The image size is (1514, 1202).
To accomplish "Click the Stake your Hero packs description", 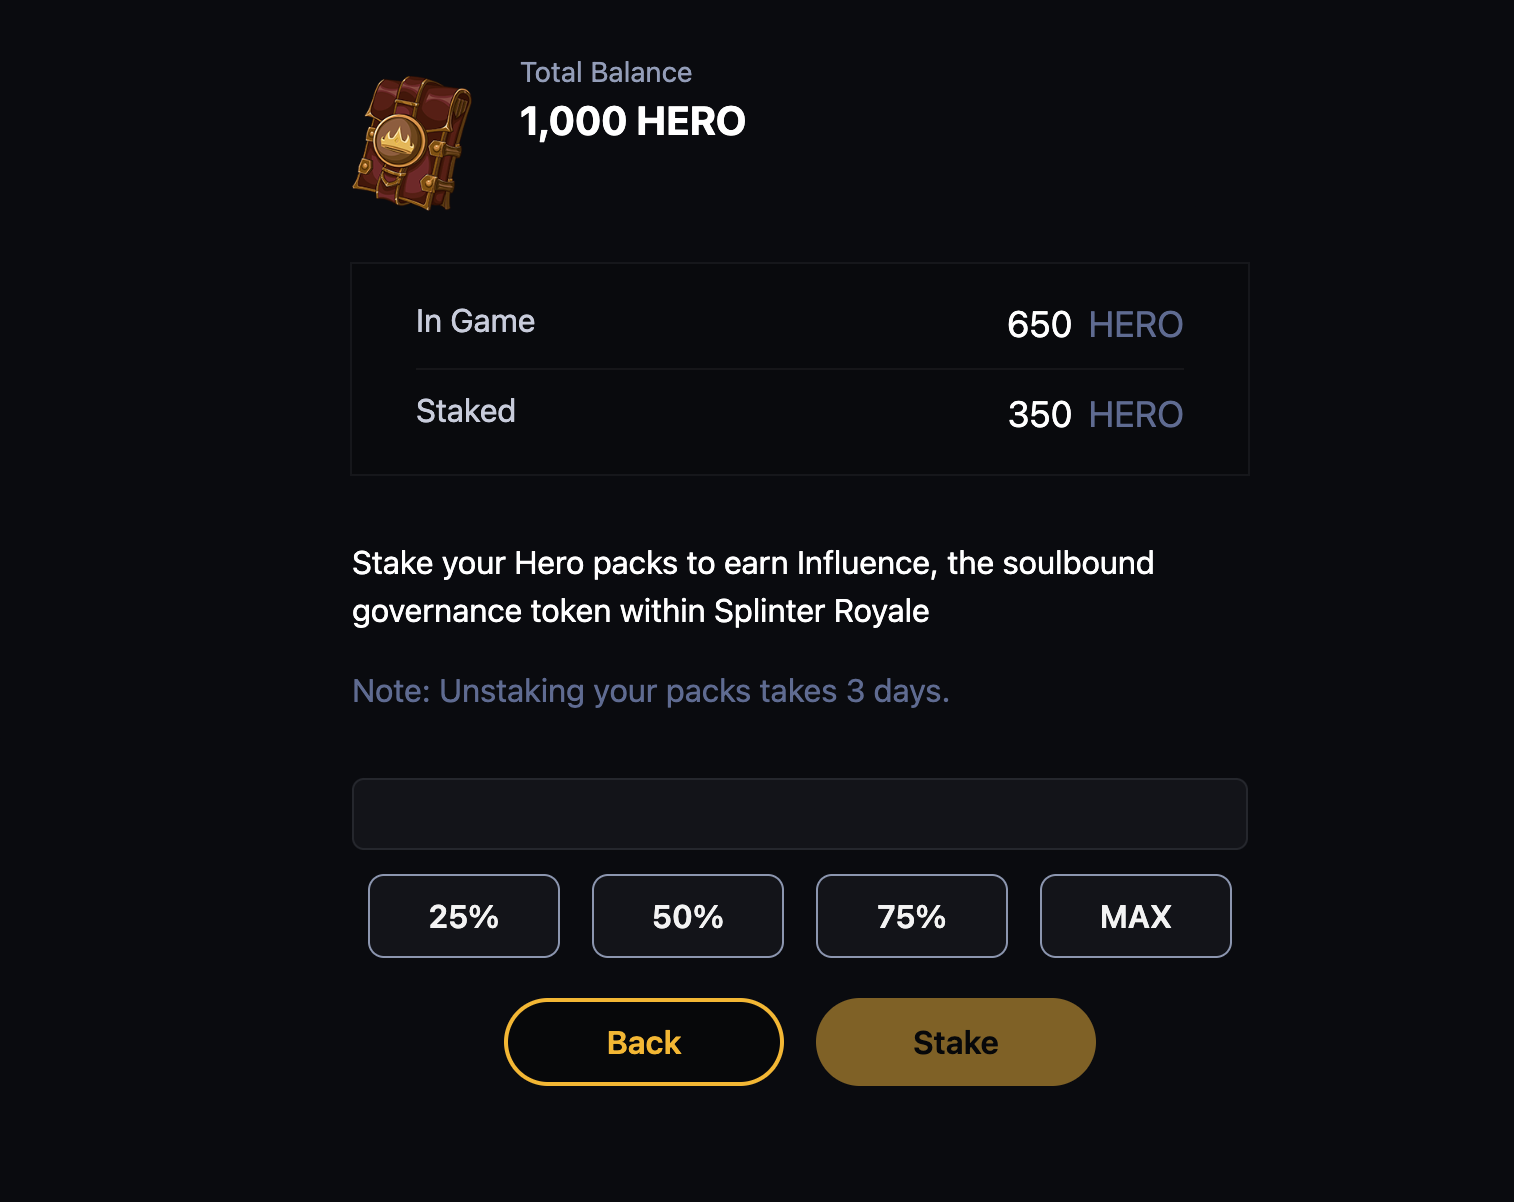I will [753, 587].
